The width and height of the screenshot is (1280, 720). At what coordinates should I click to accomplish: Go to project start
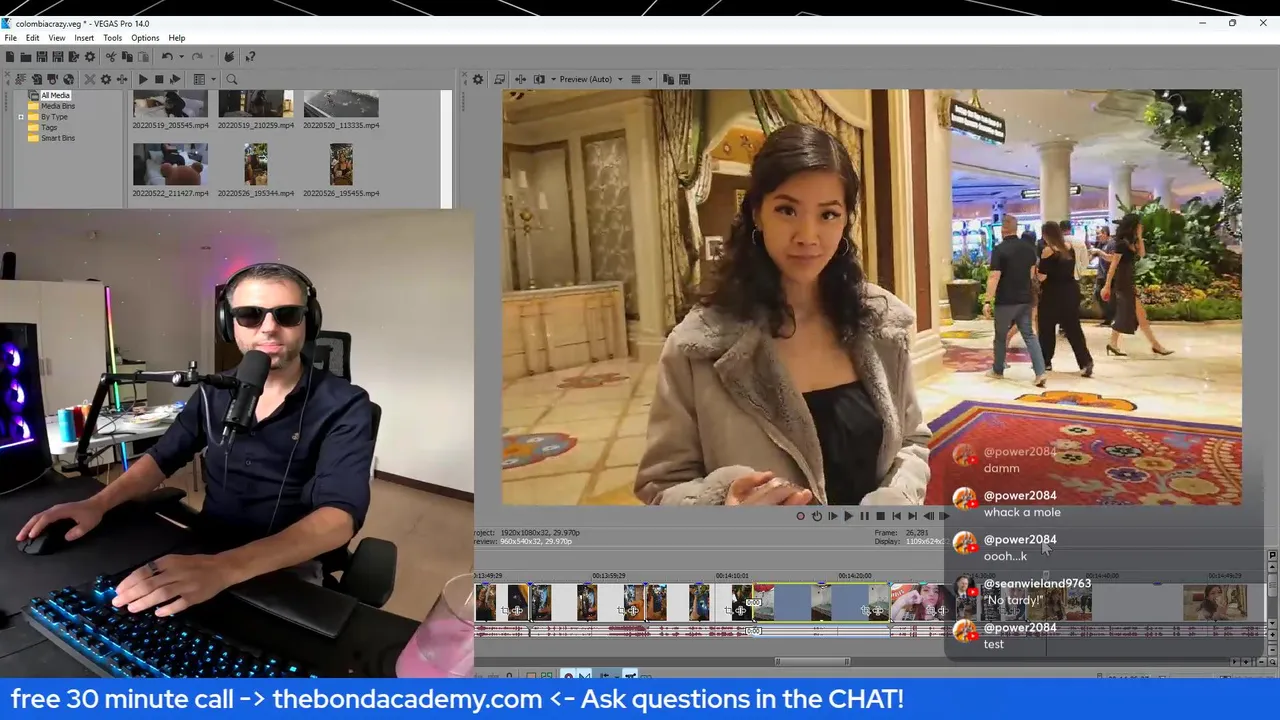[x=897, y=516]
